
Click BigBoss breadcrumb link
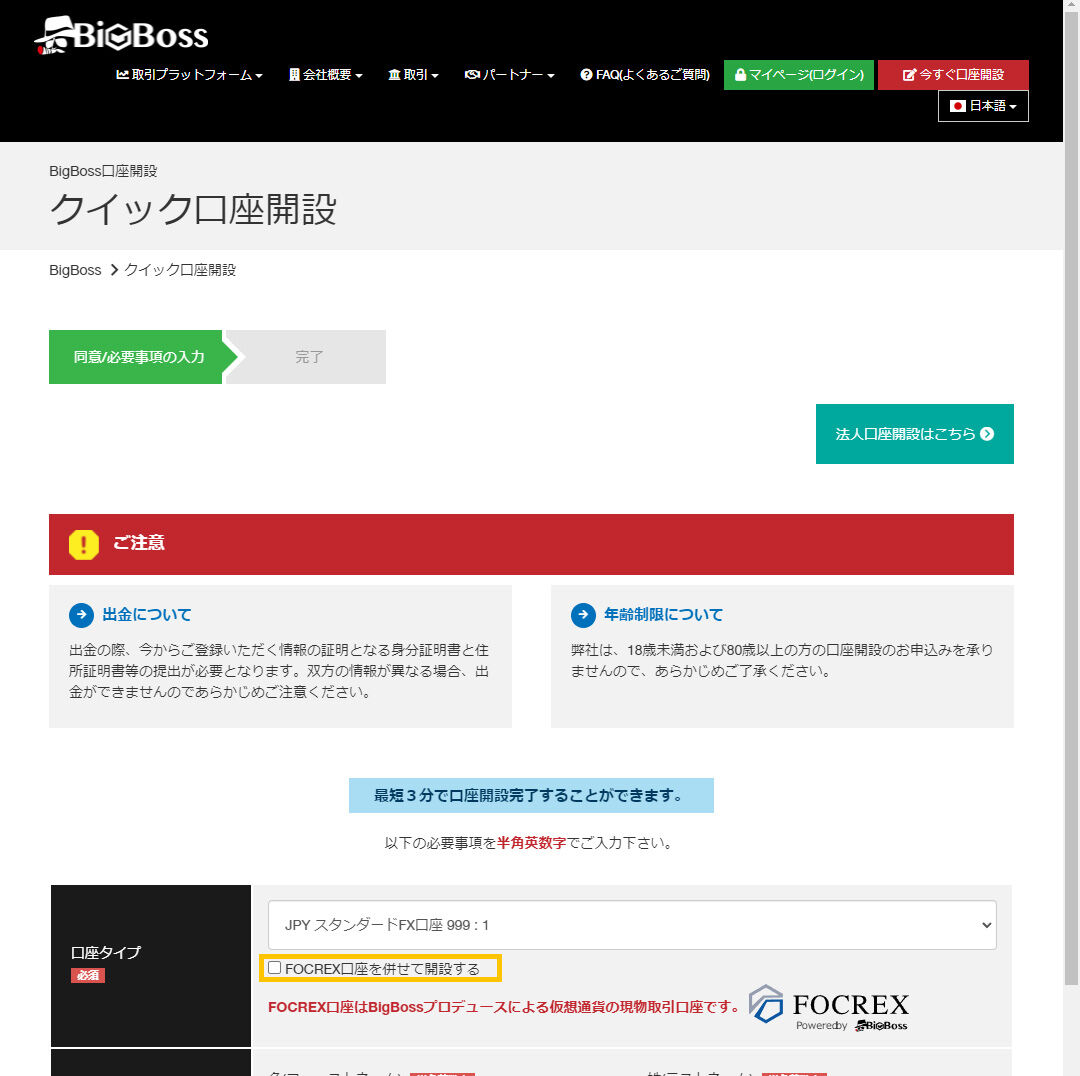click(75, 270)
